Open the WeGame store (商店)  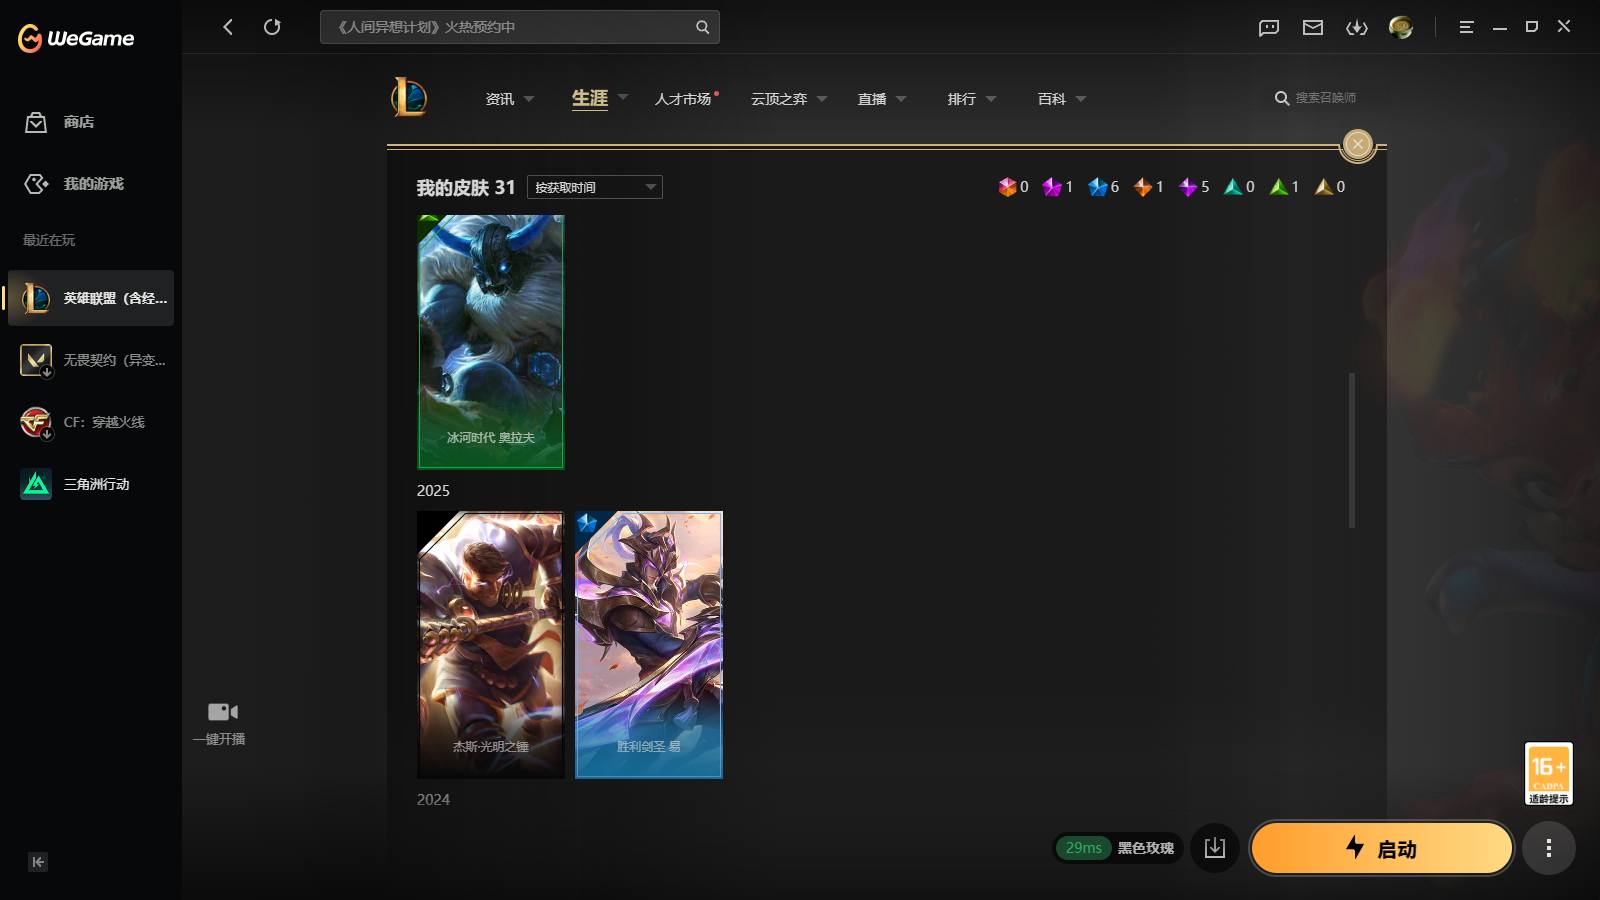point(60,122)
